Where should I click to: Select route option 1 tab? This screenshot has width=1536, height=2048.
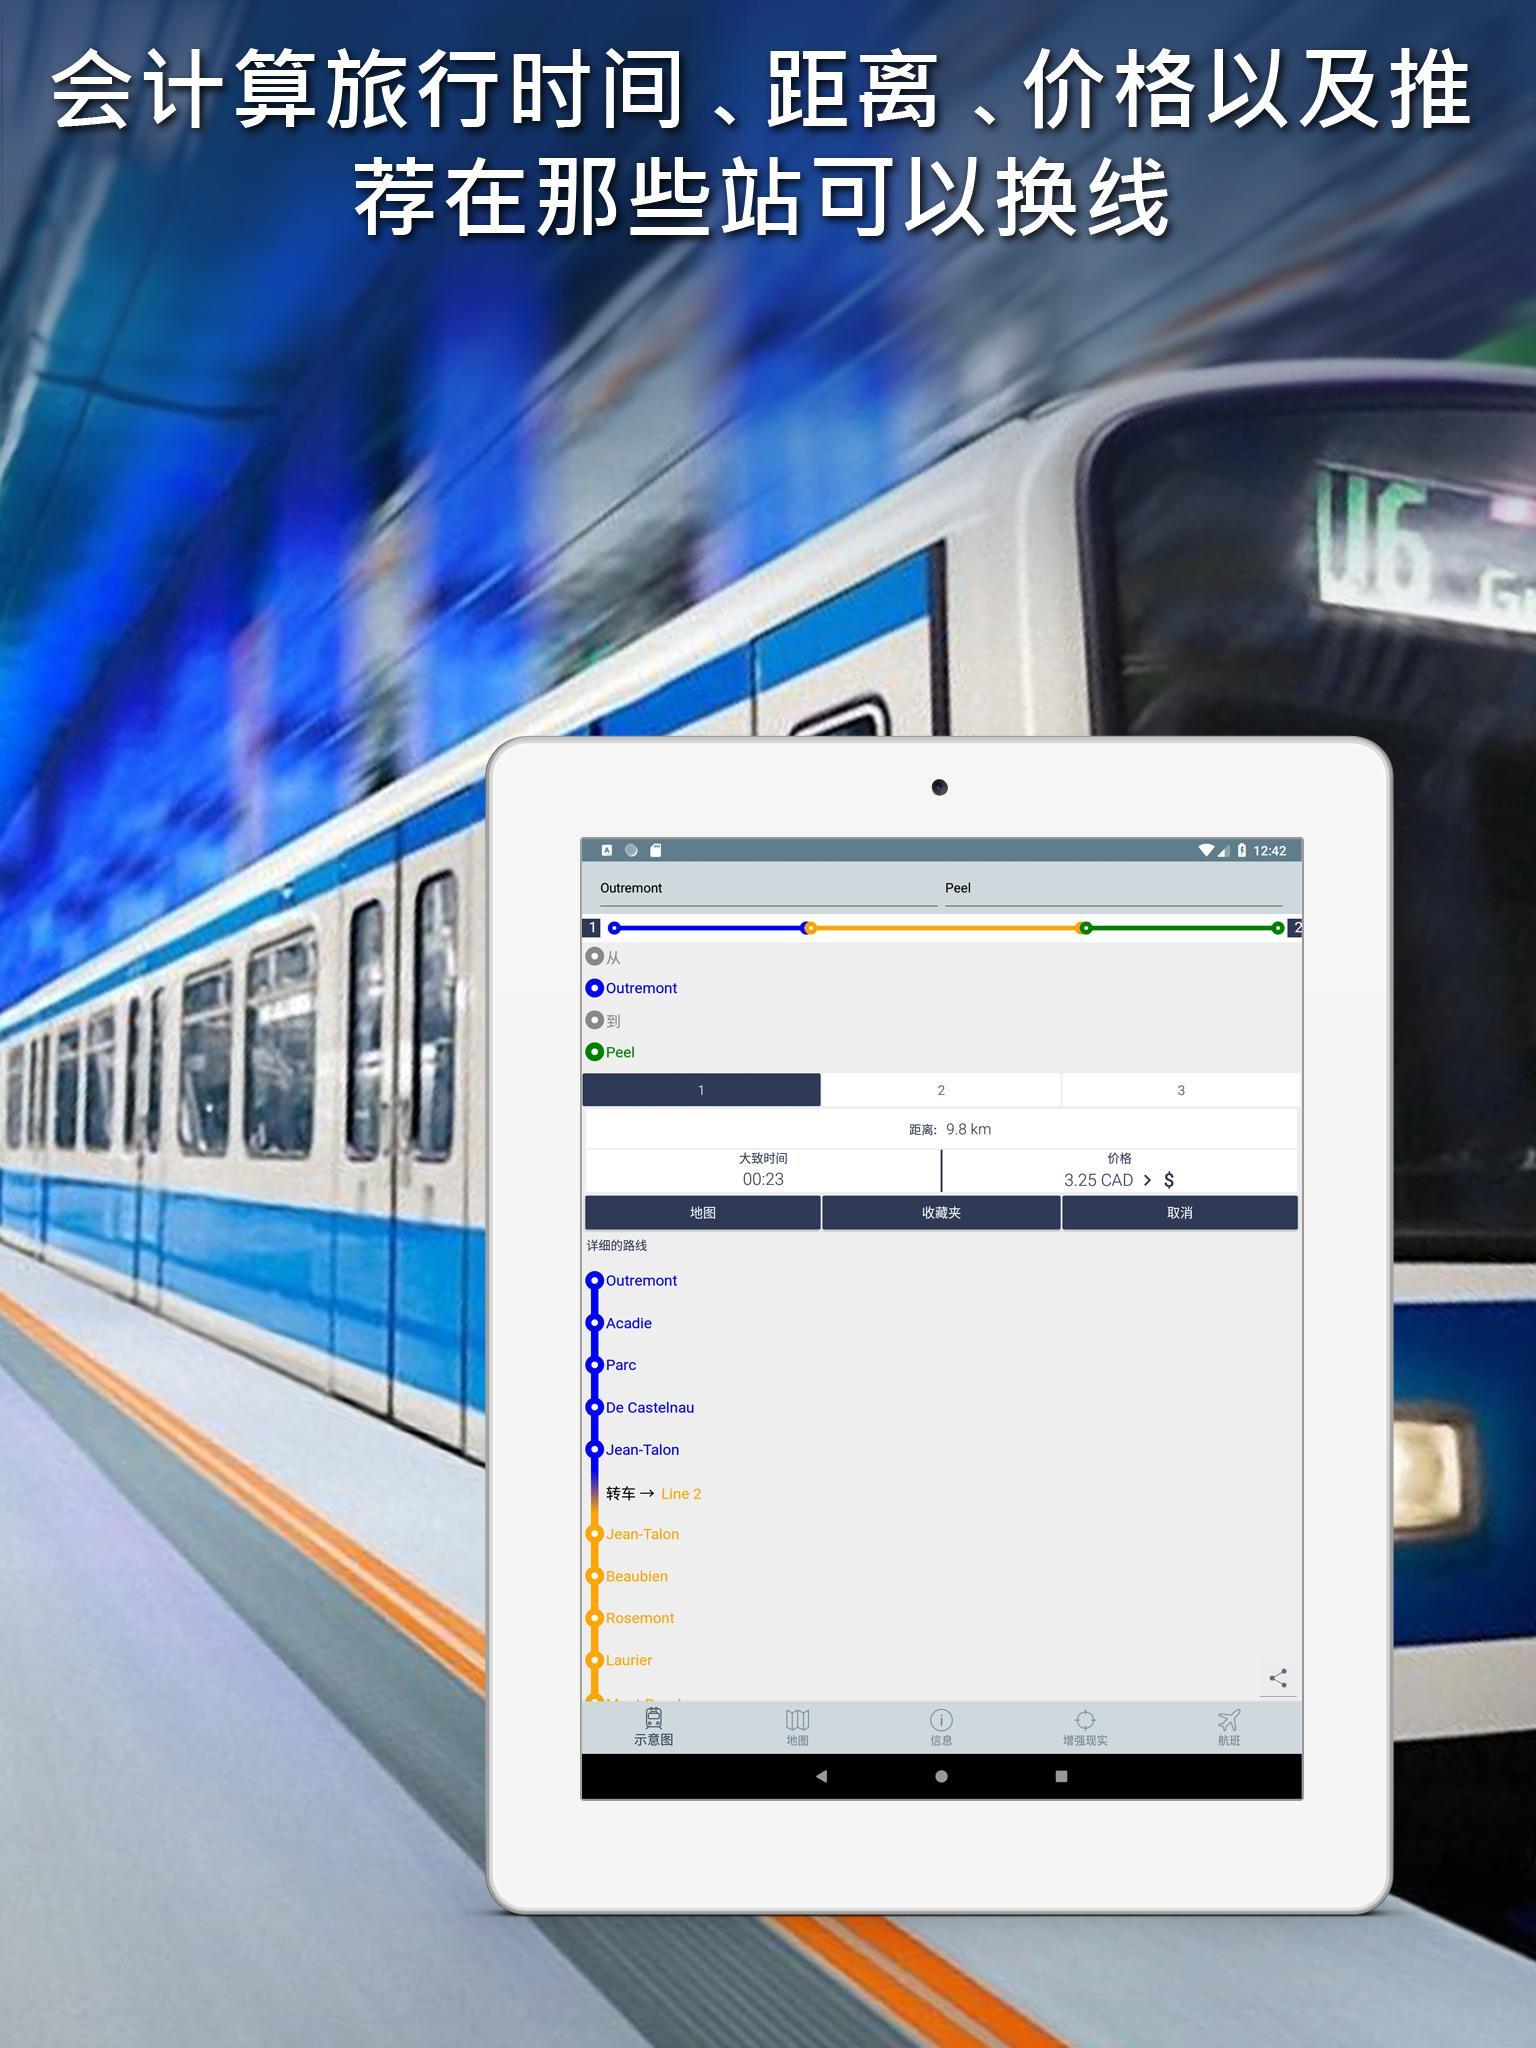(701, 1090)
